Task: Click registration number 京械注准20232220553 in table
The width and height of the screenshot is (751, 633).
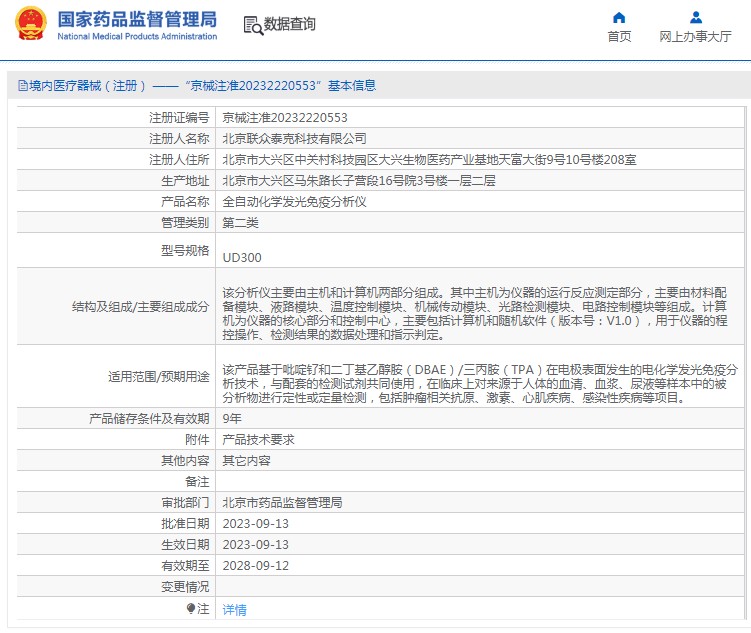Action: click(285, 117)
